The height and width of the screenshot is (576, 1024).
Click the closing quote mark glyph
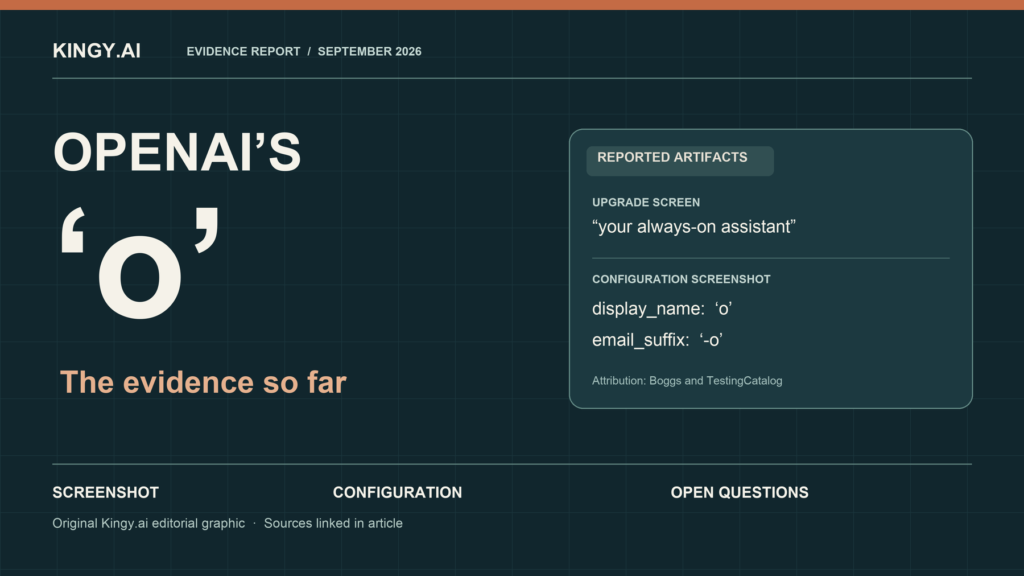pos(207,230)
